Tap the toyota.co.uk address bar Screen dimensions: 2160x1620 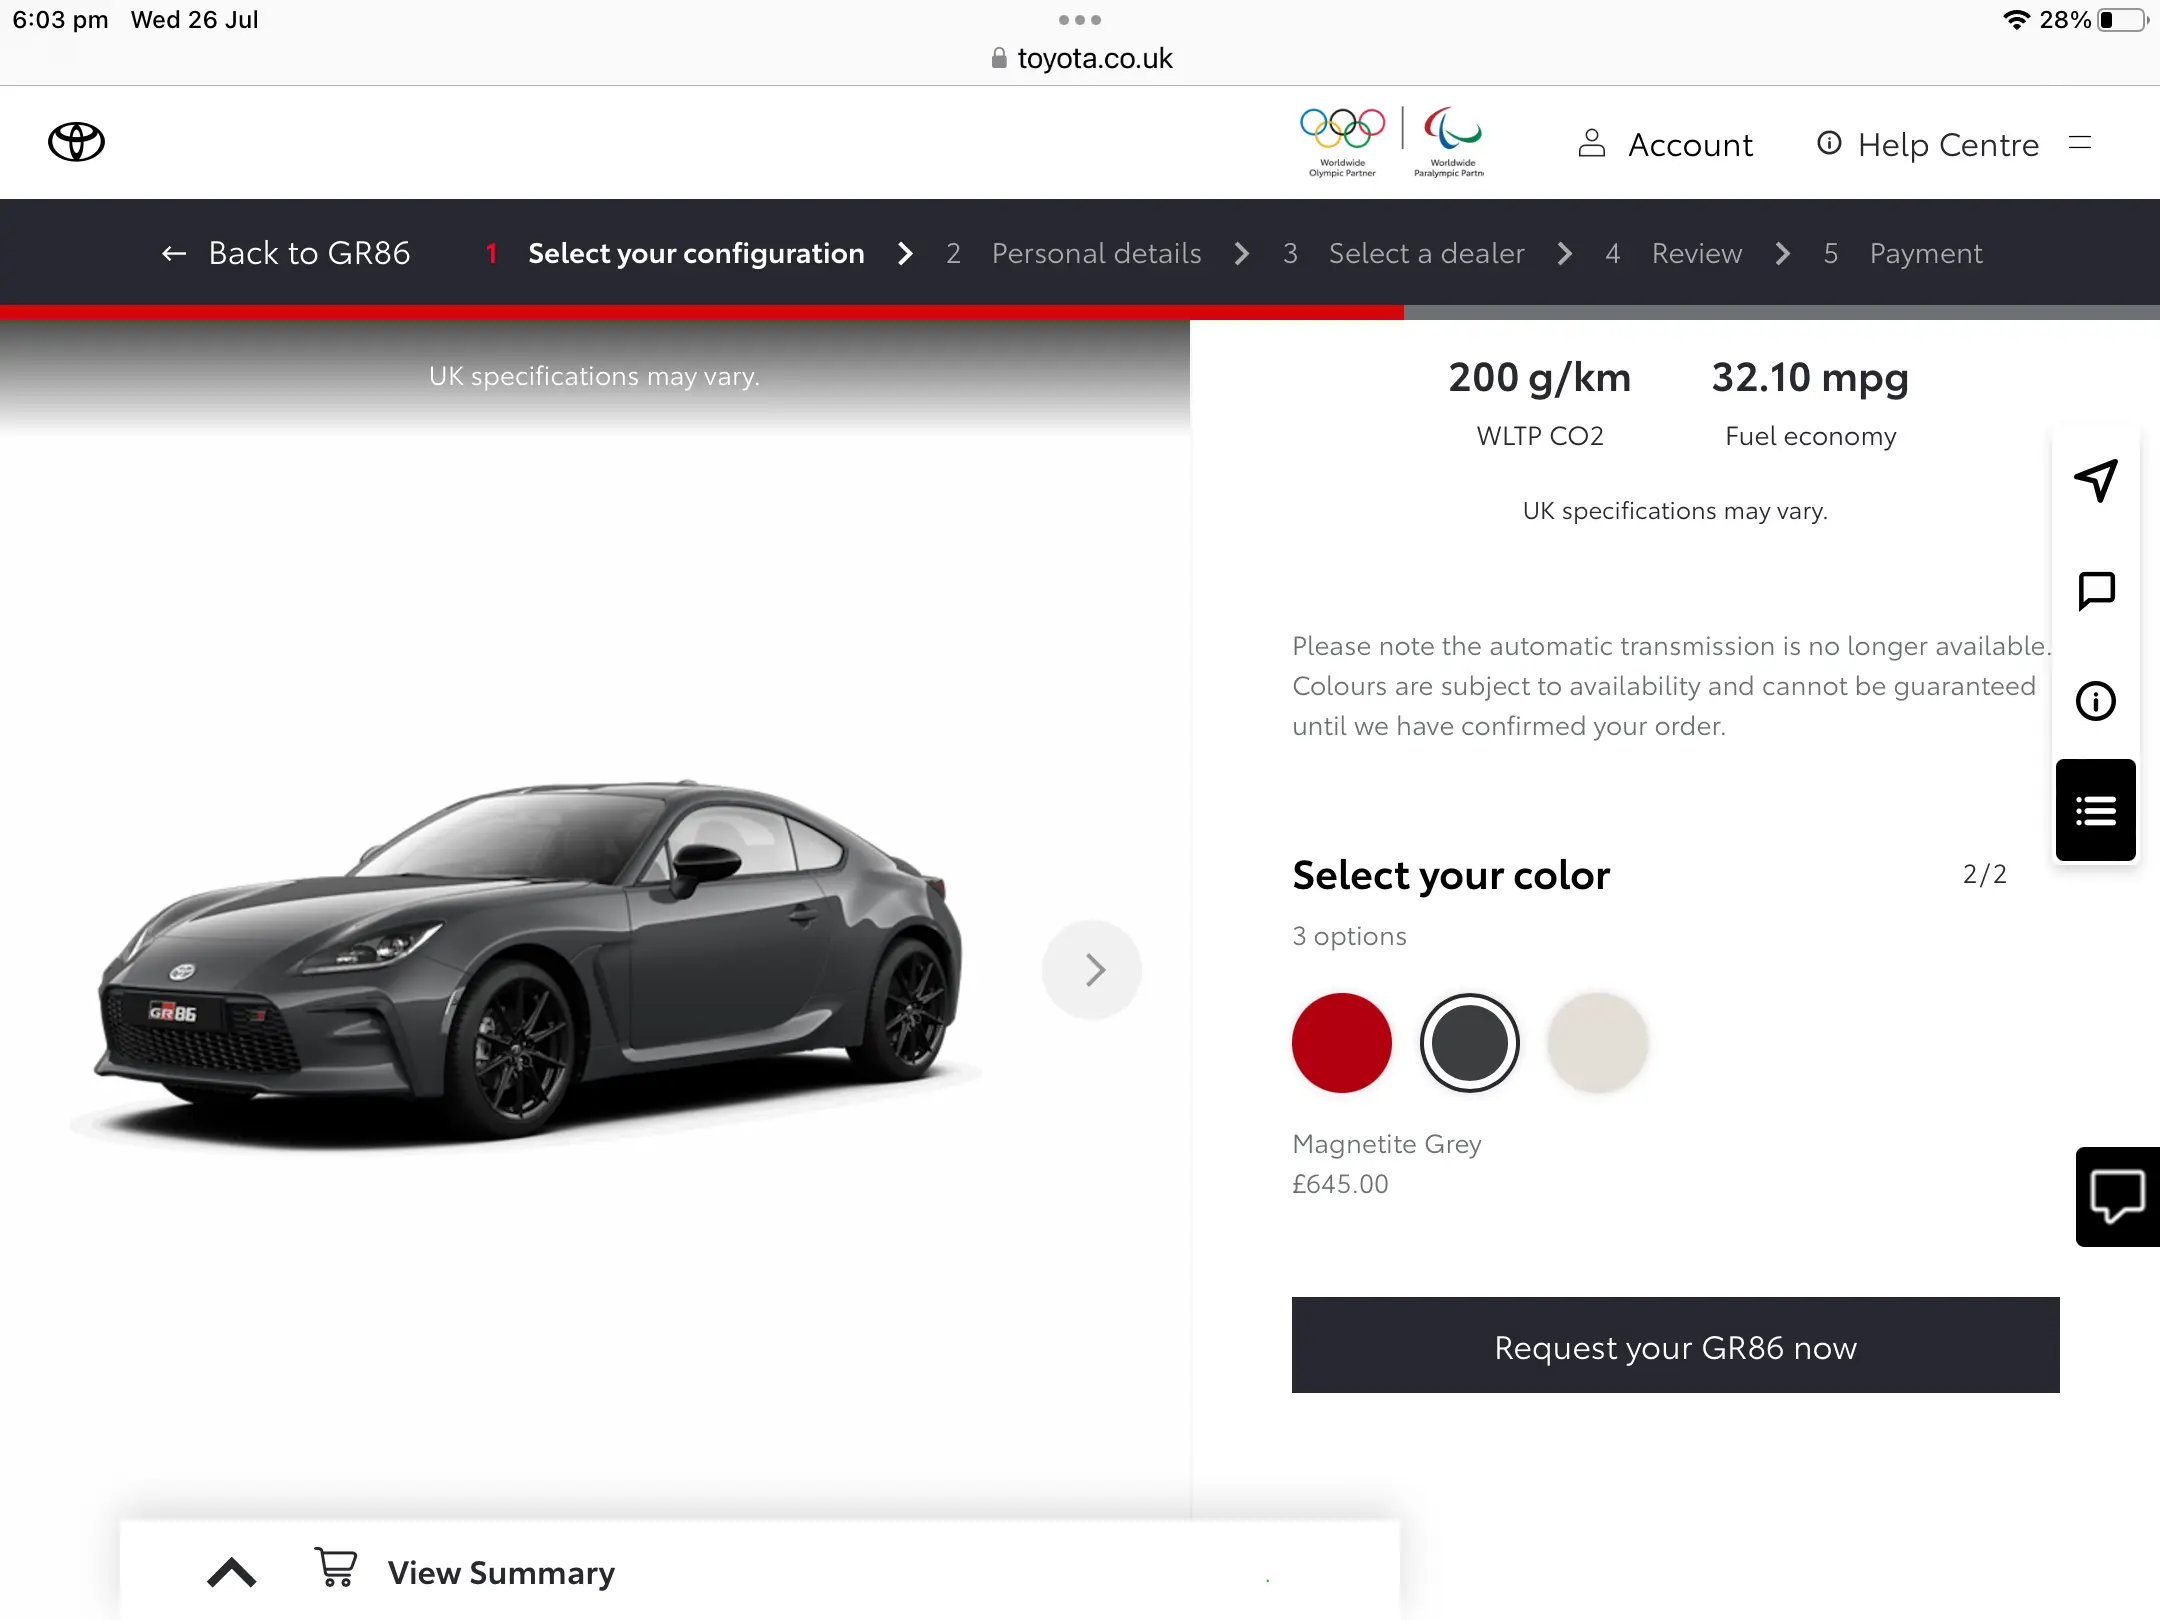point(1080,59)
